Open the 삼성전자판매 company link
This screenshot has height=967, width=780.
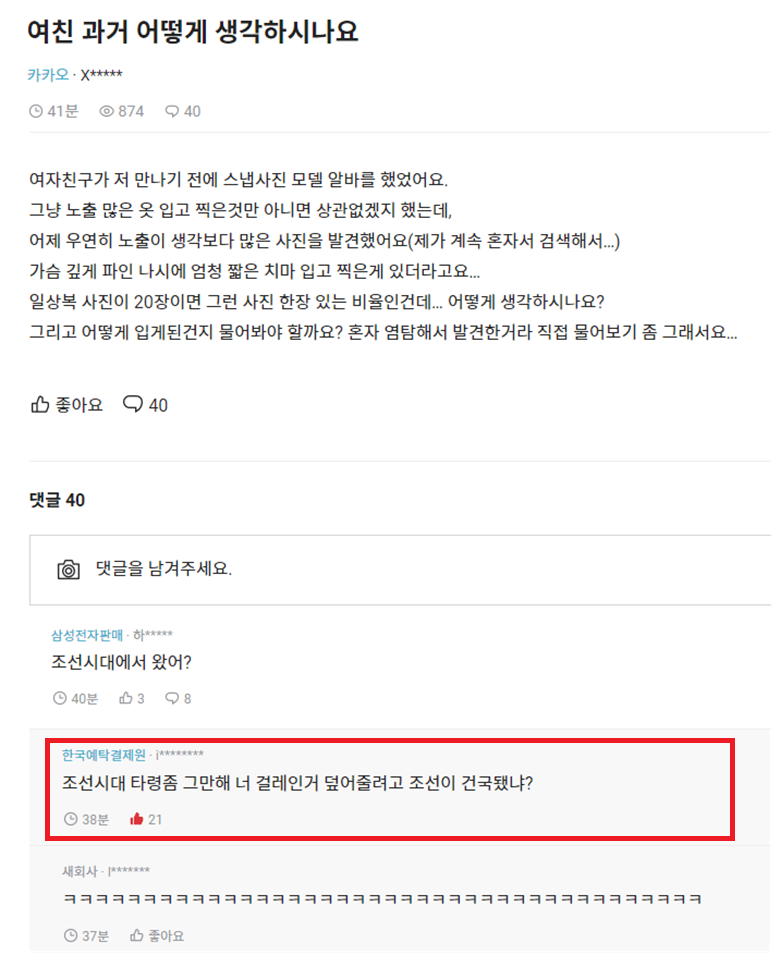87,635
